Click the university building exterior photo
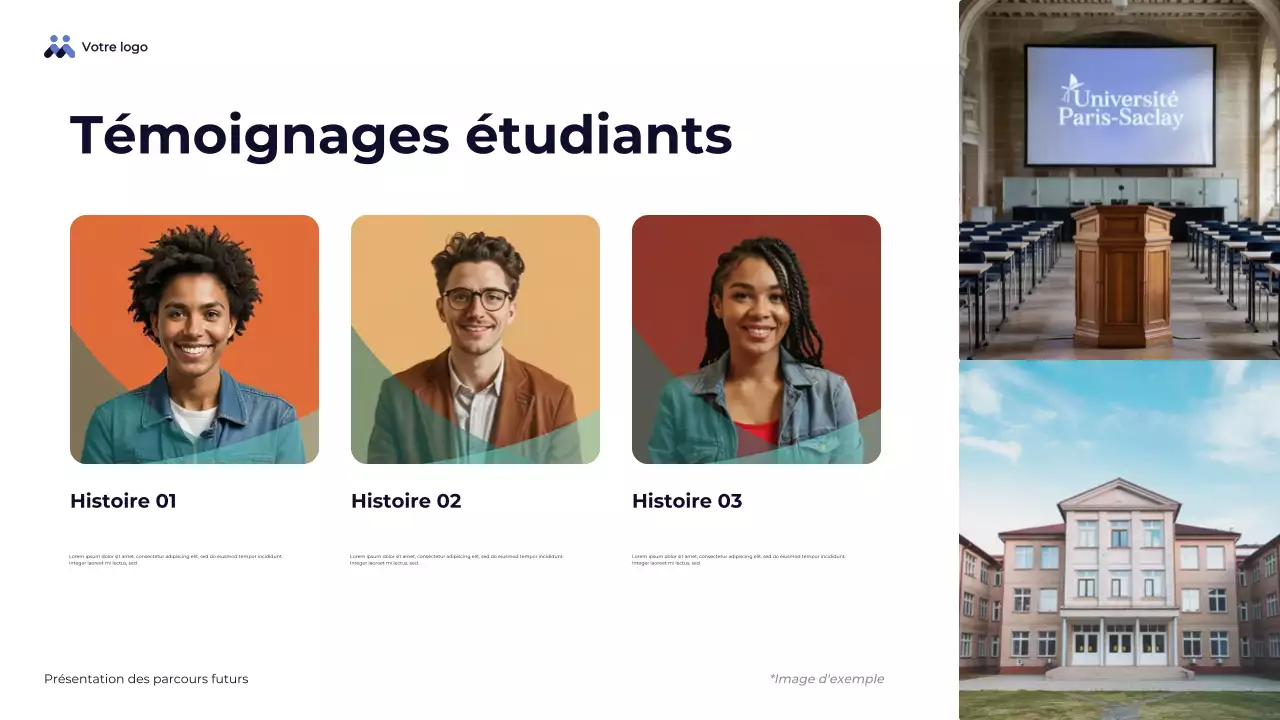This screenshot has width=1280, height=720. (1119, 540)
